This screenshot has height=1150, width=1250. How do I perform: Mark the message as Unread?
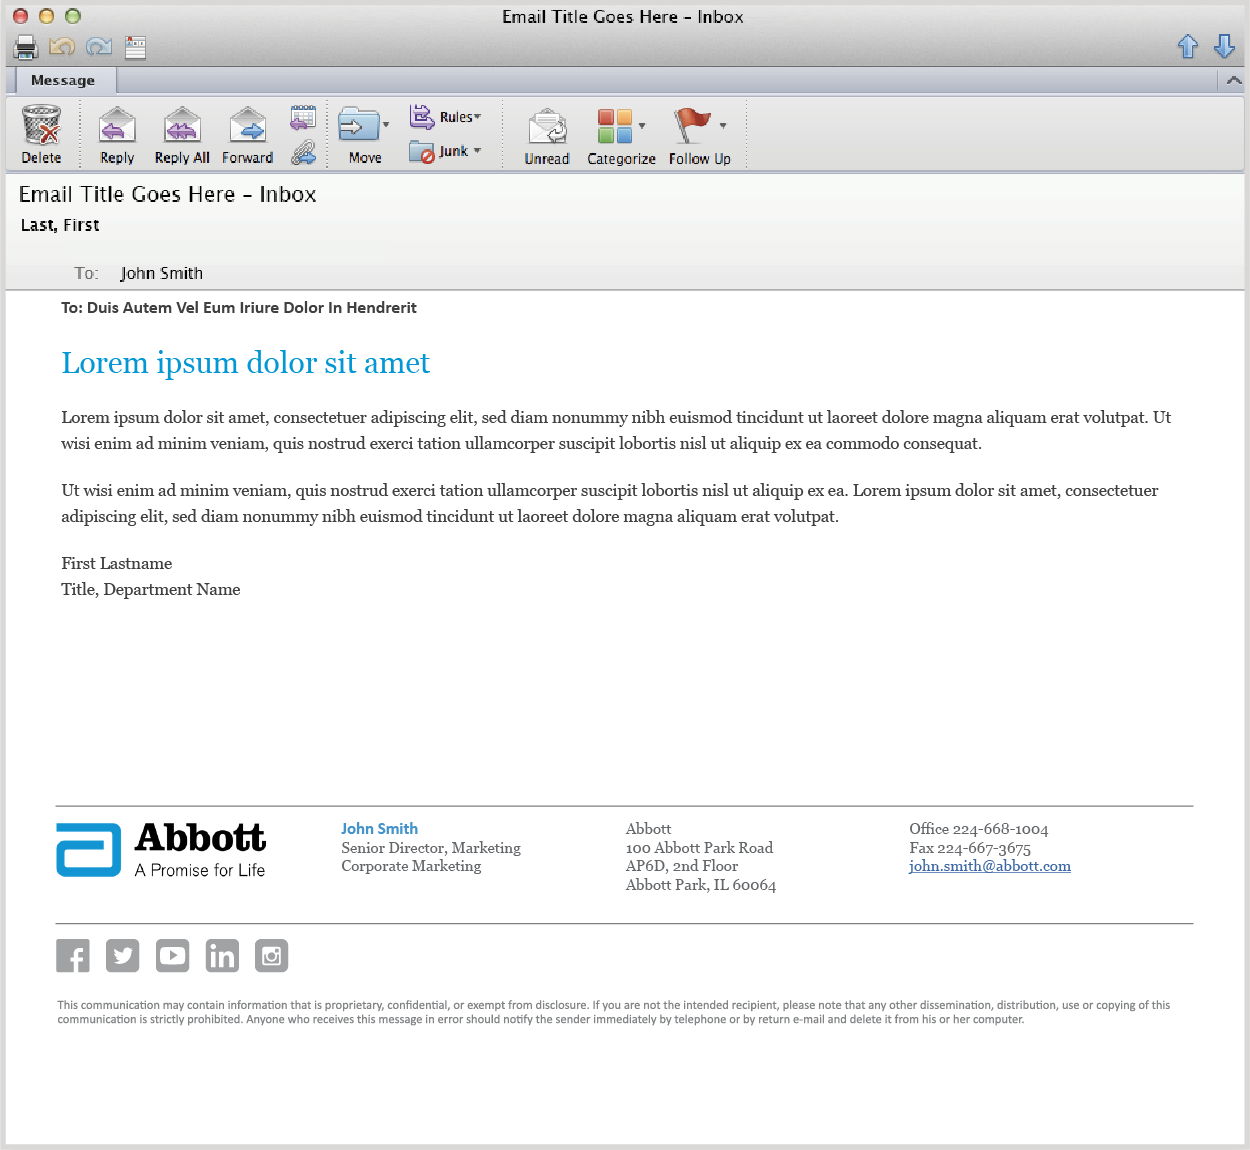[x=547, y=128]
